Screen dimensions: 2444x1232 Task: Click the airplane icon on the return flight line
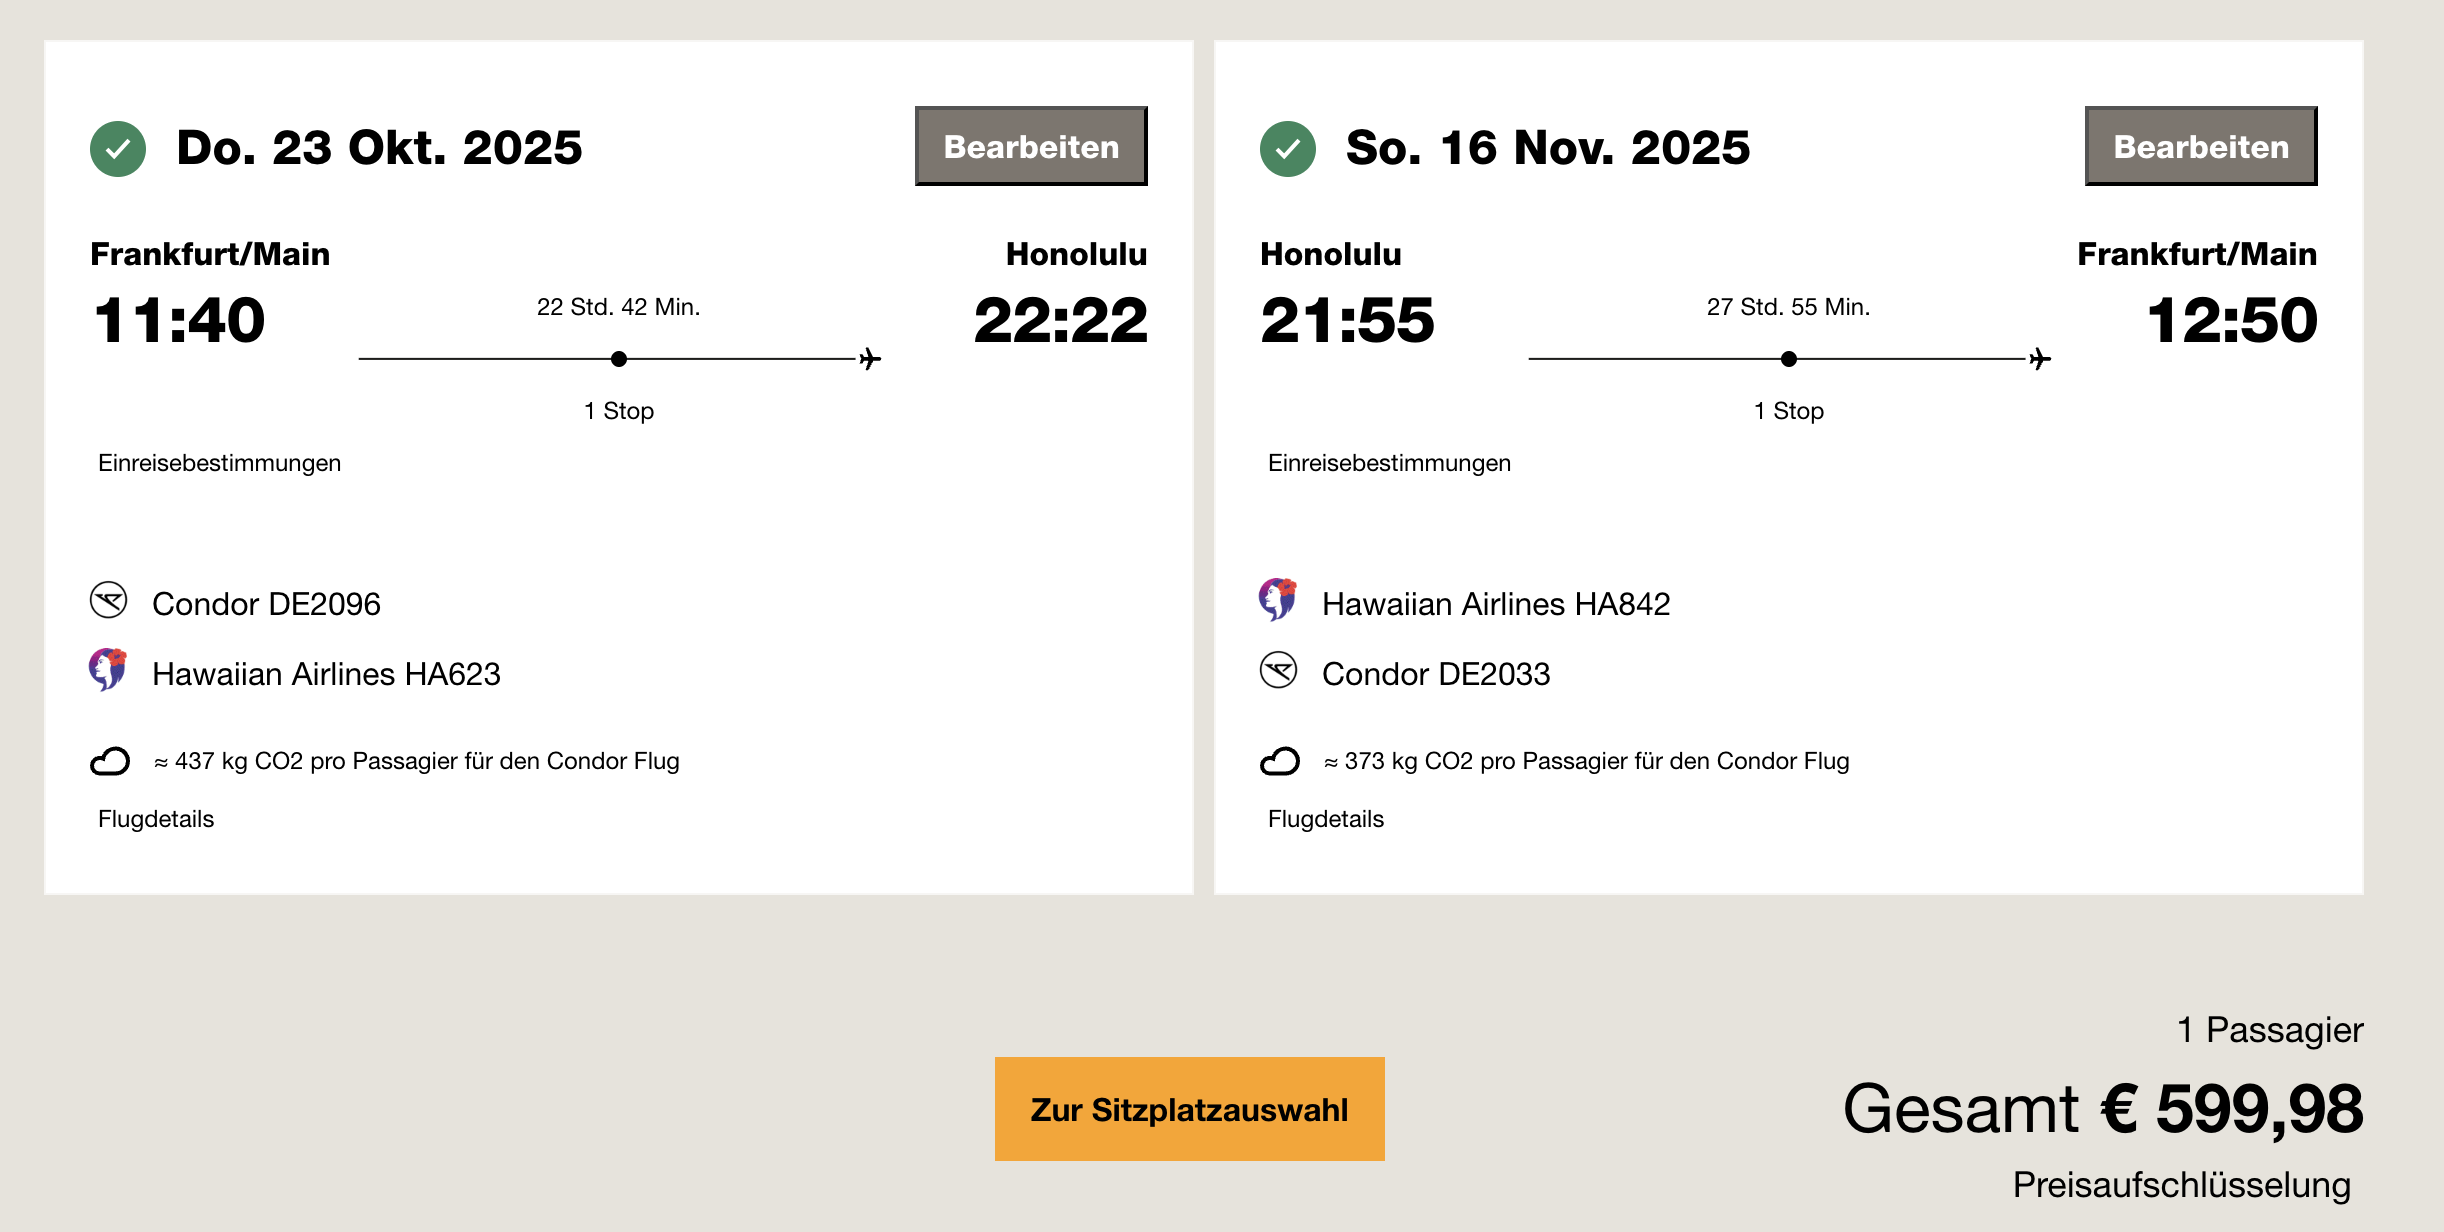[2040, 359]
